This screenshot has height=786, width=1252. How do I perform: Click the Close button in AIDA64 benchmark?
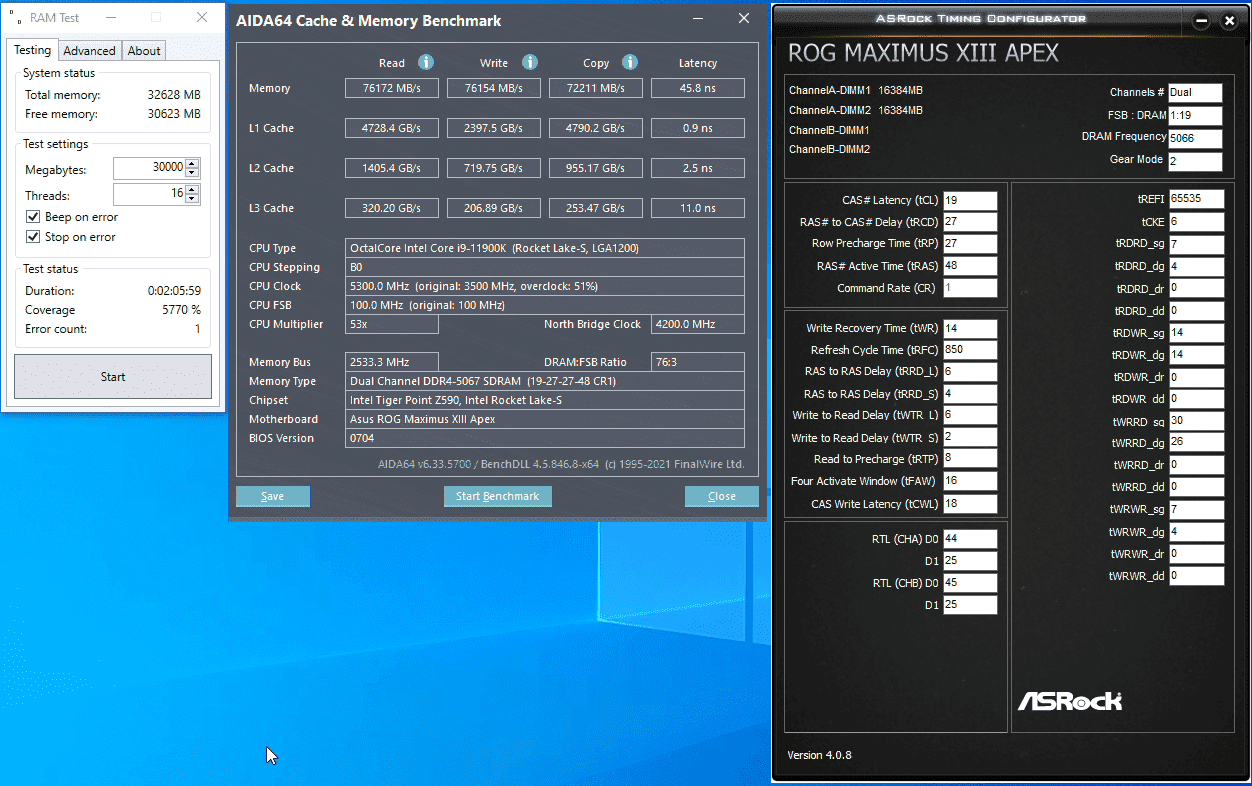pos(722,496)
